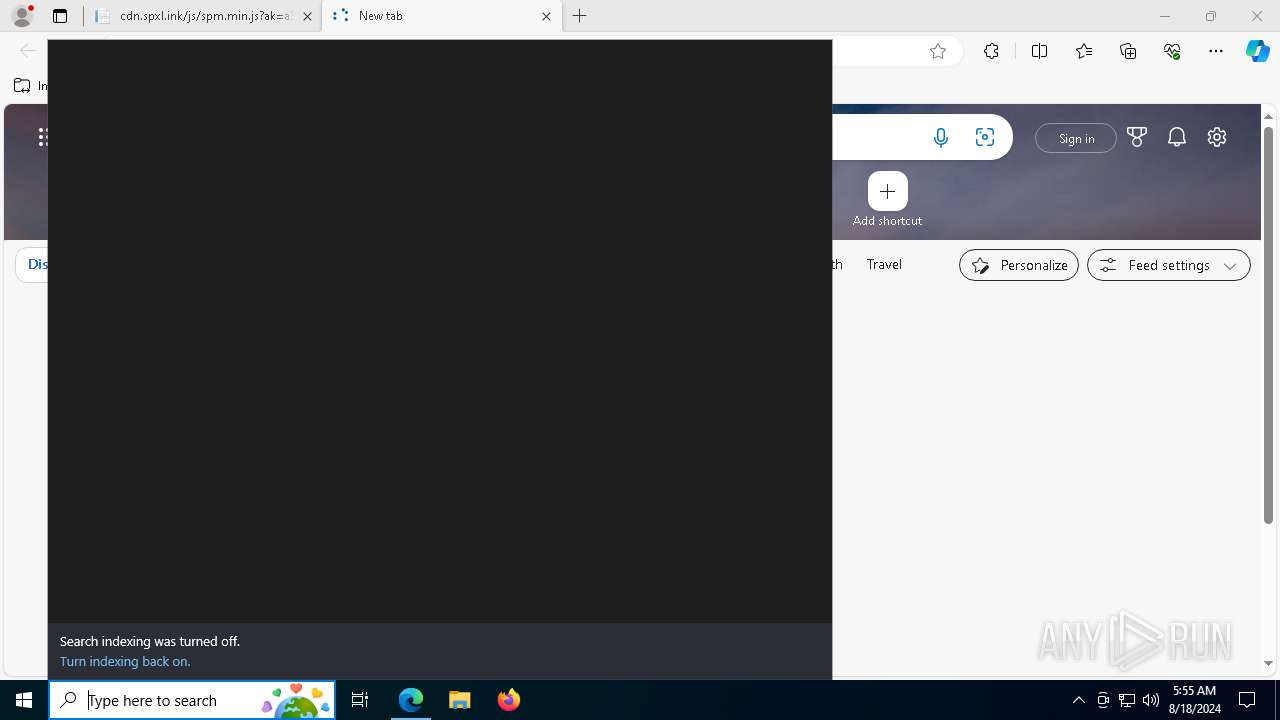The height and width of the screenshot is (720, 1280).
Task: Open the Action Center notification icon
Action: [x=1247, y=700]
